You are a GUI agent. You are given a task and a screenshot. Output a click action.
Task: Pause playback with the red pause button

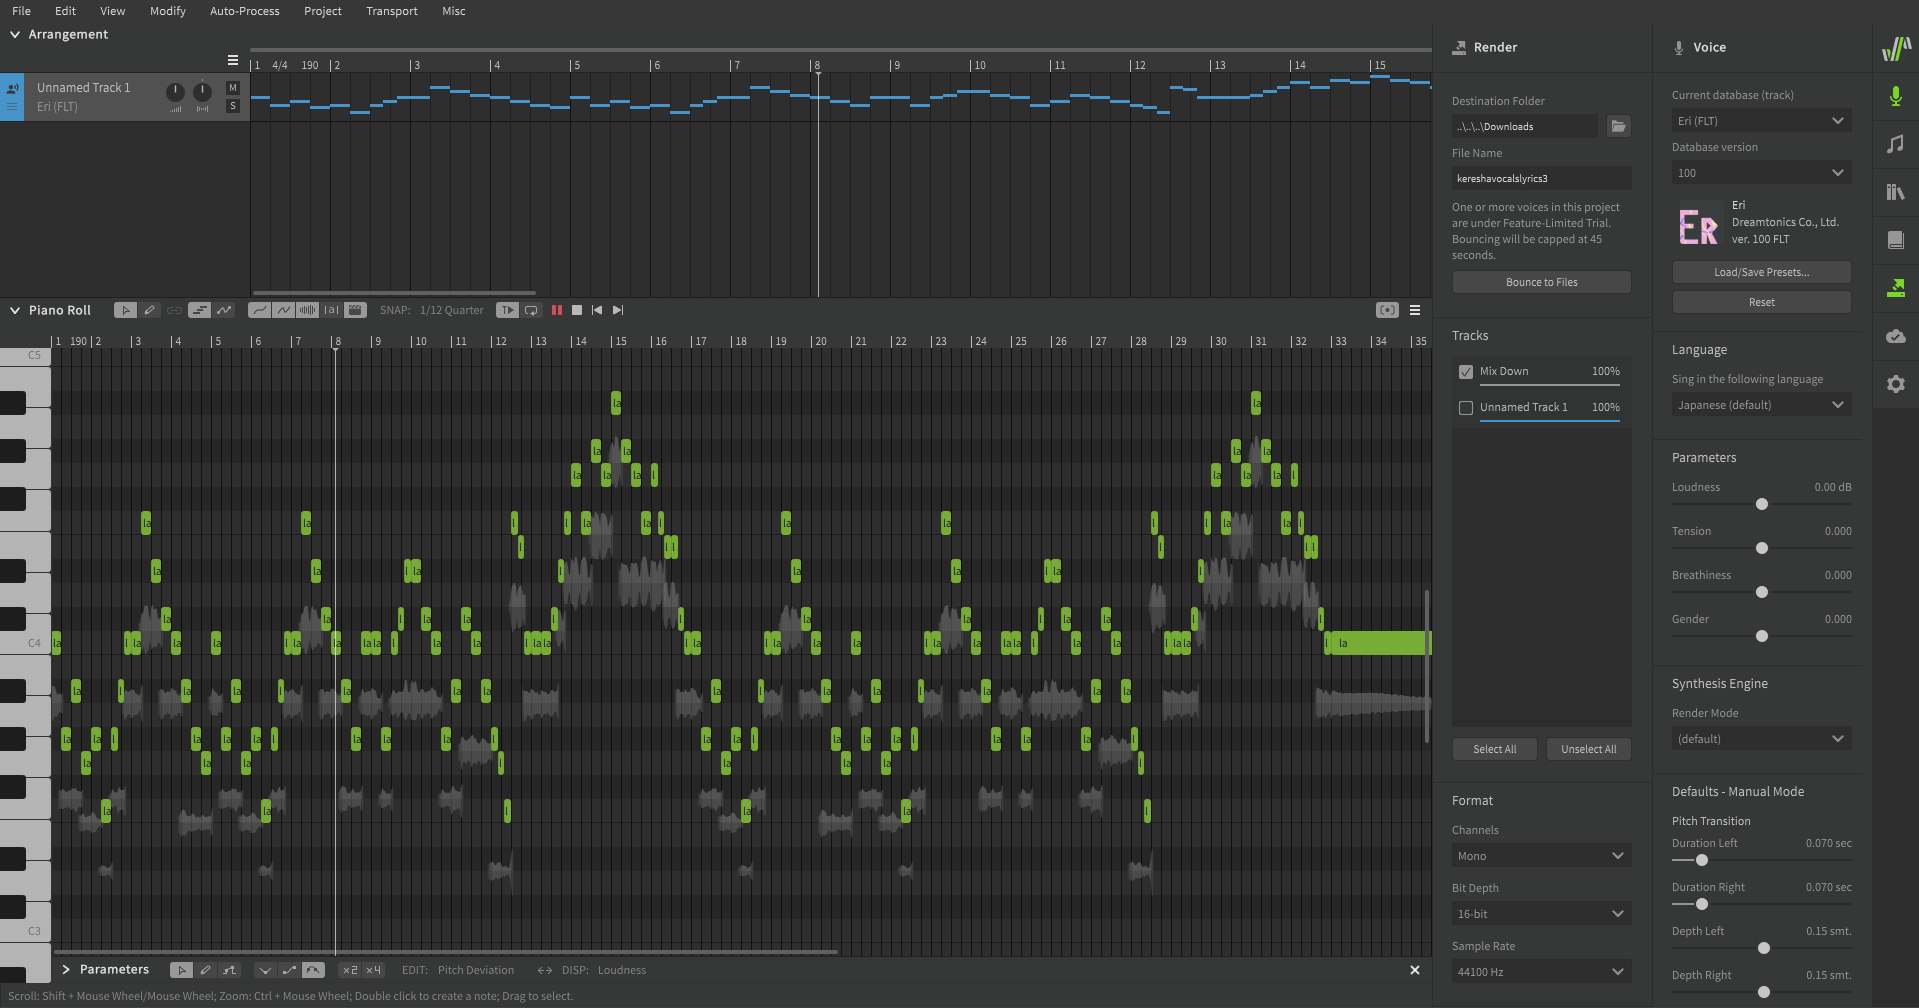click(557, 310)
